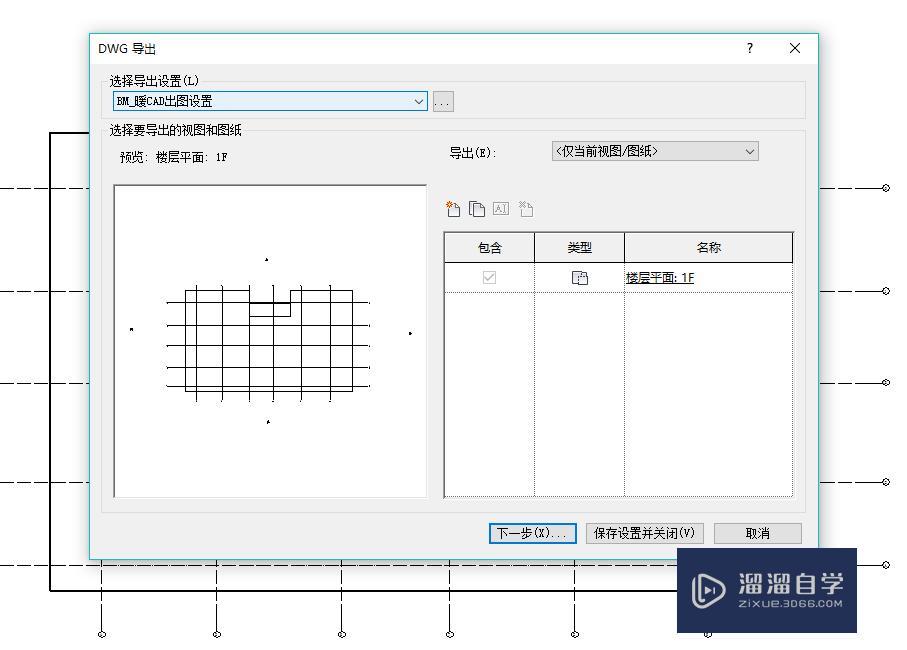This screenshot has height=650, width=907.
Task: Select the 预览: 楼层平面: 1F label
Action: (x=174, y=157)
